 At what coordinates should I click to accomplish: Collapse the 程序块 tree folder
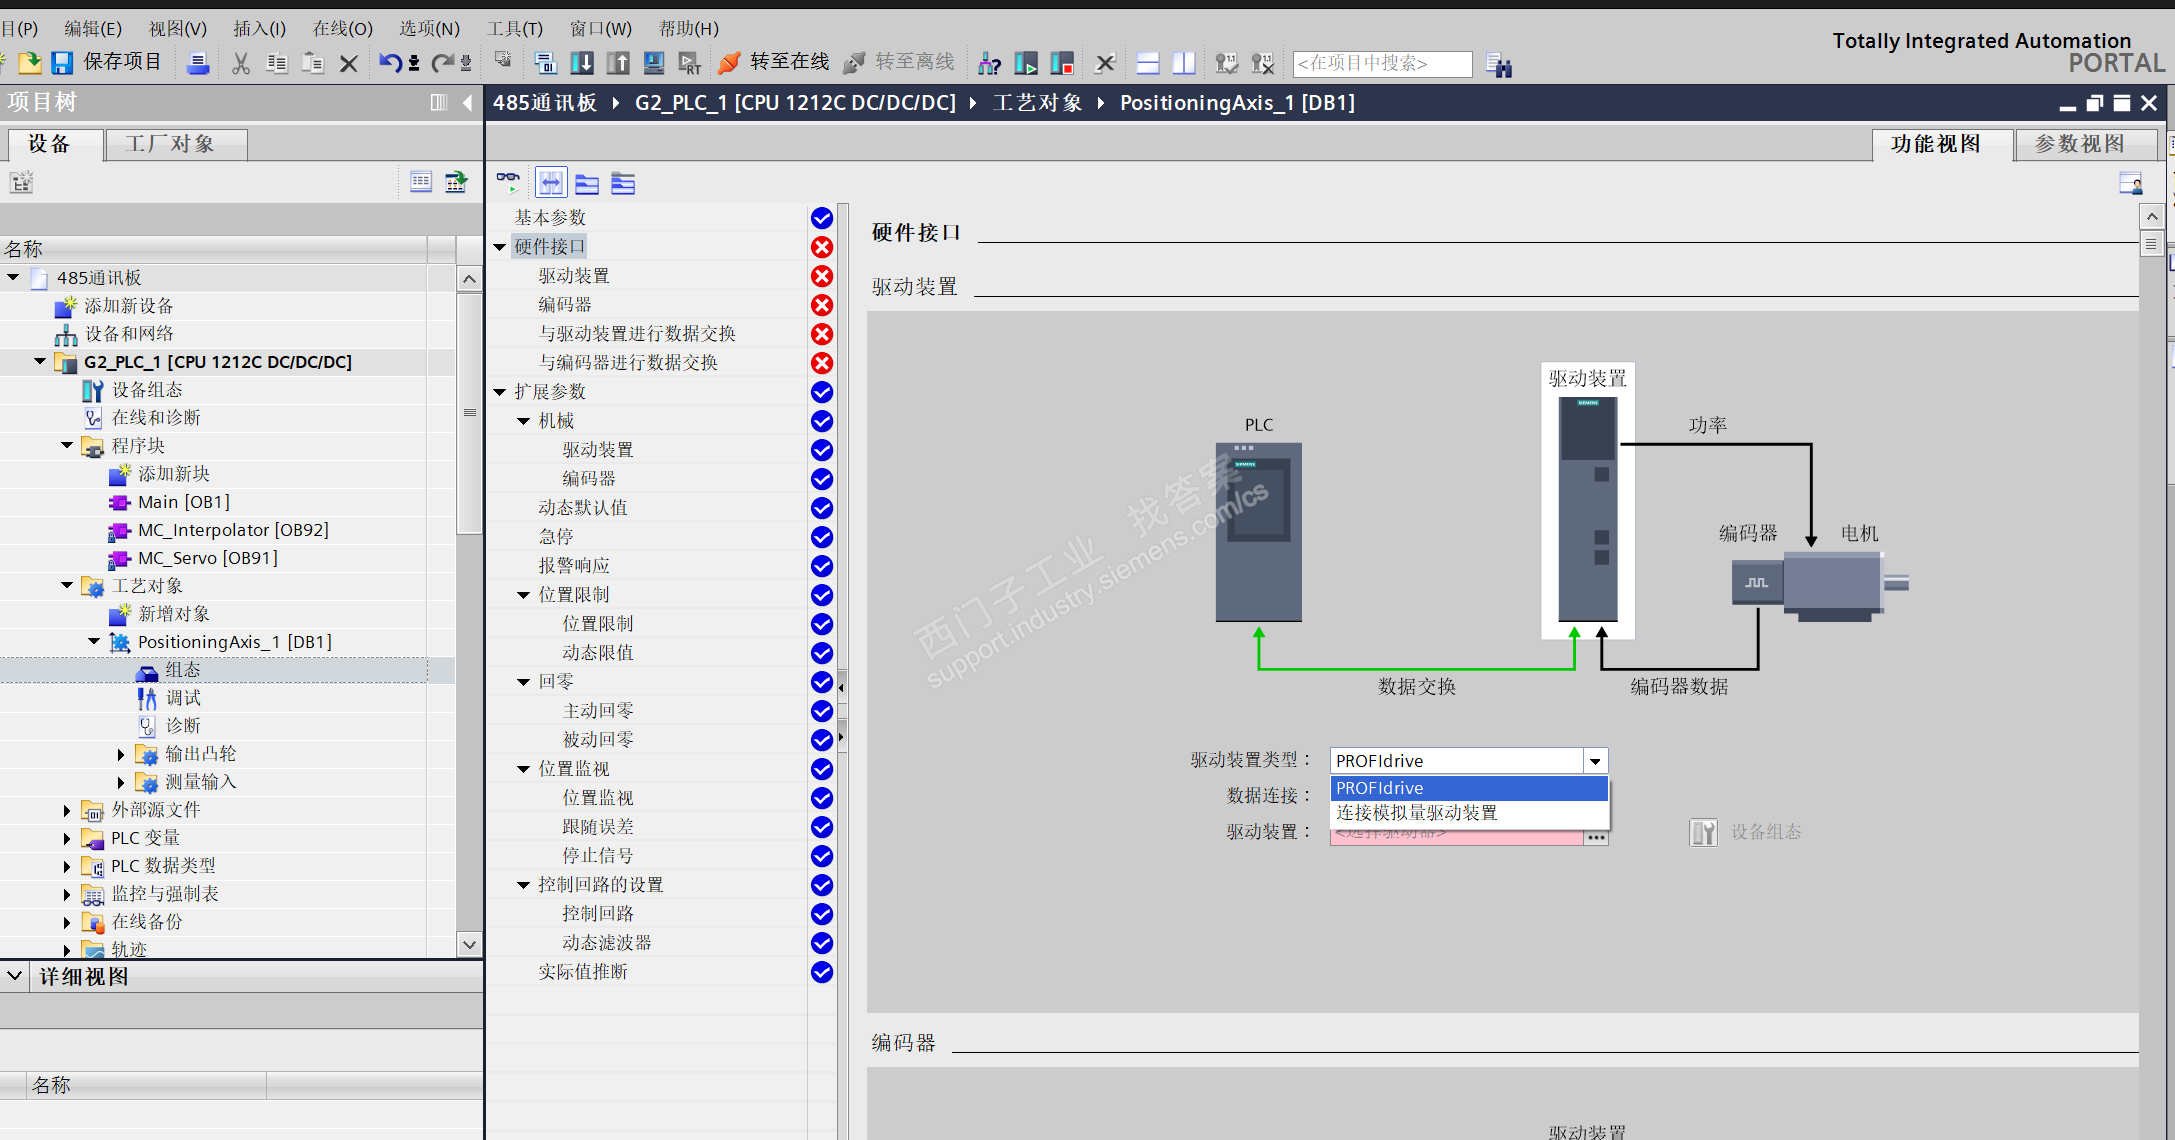pos(67,446)
